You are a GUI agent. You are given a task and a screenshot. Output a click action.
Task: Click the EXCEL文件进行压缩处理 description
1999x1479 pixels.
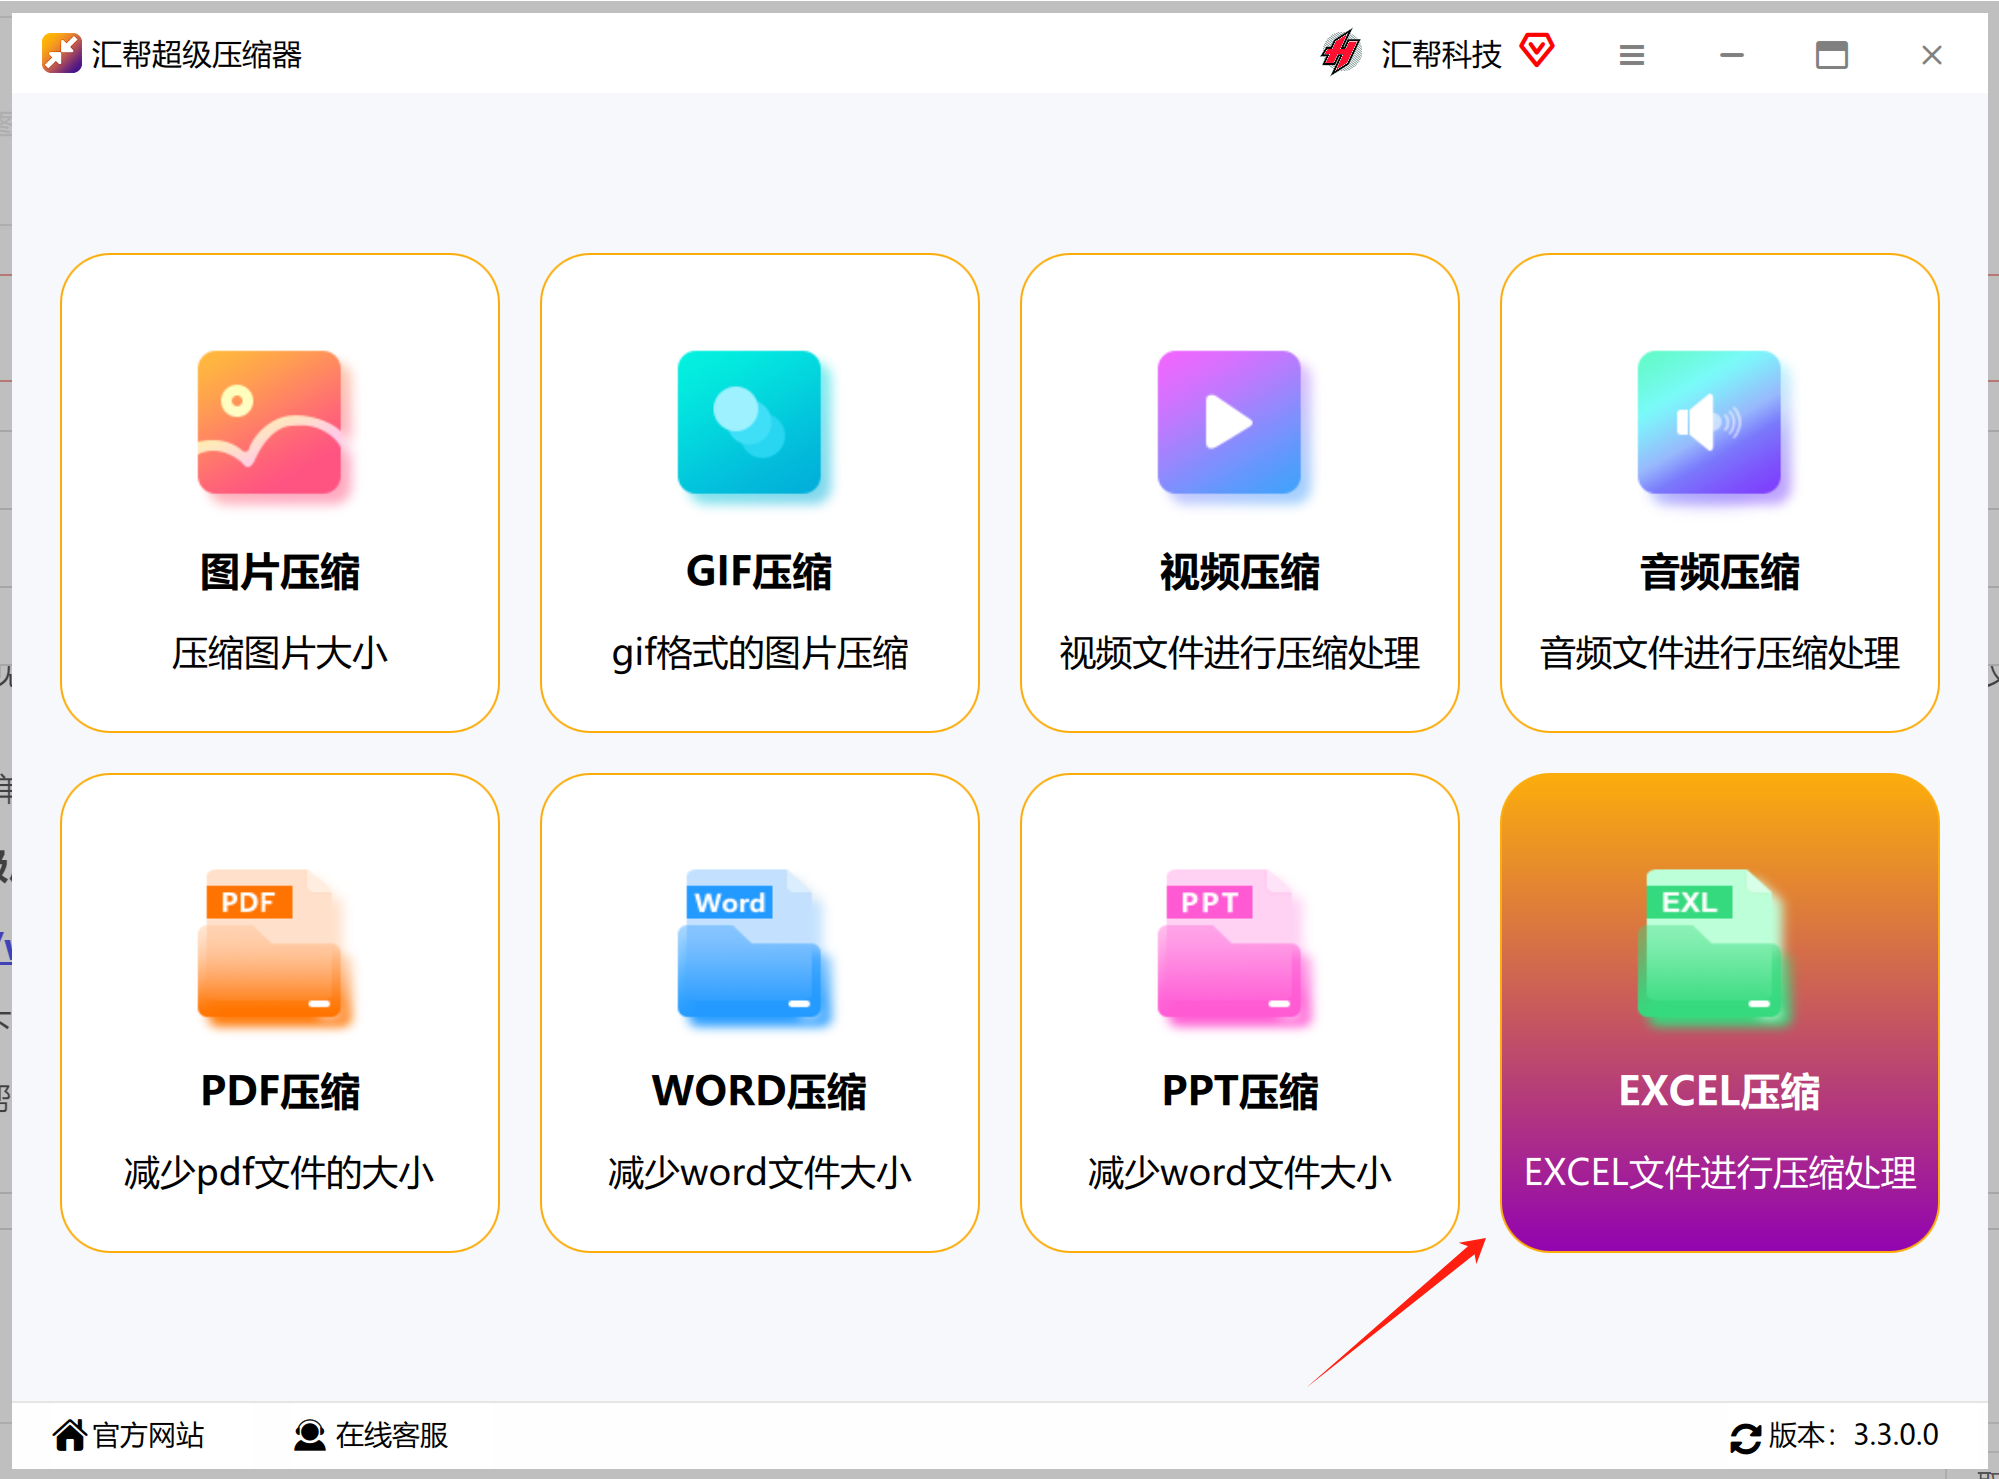pos(1720,1172)
